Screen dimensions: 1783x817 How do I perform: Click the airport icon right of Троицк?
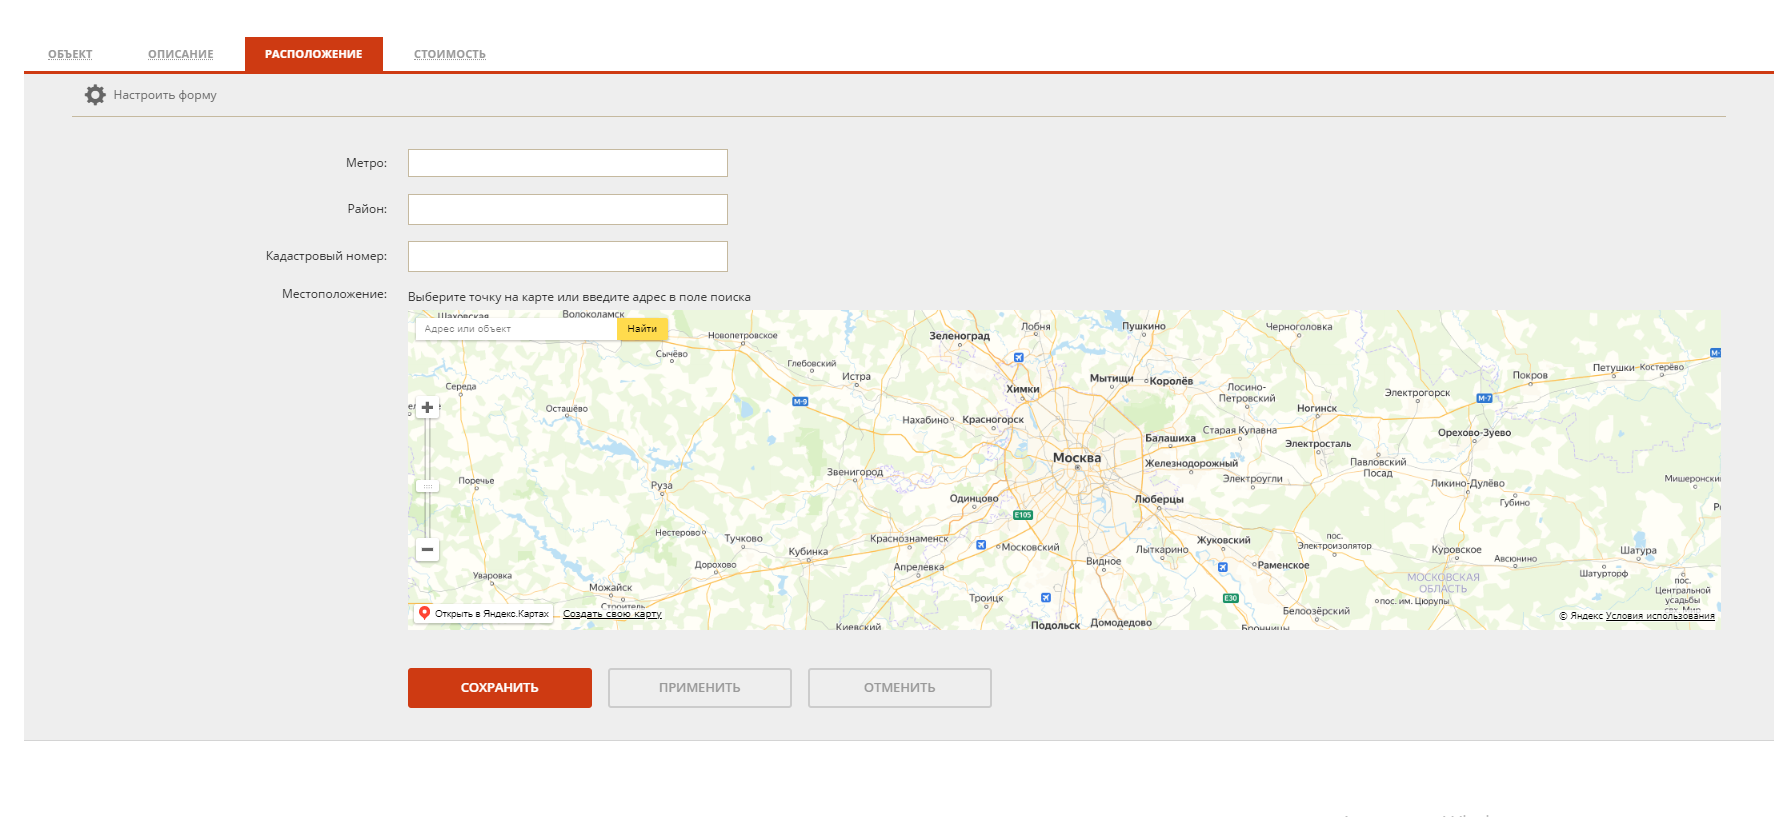[1045, 598]
